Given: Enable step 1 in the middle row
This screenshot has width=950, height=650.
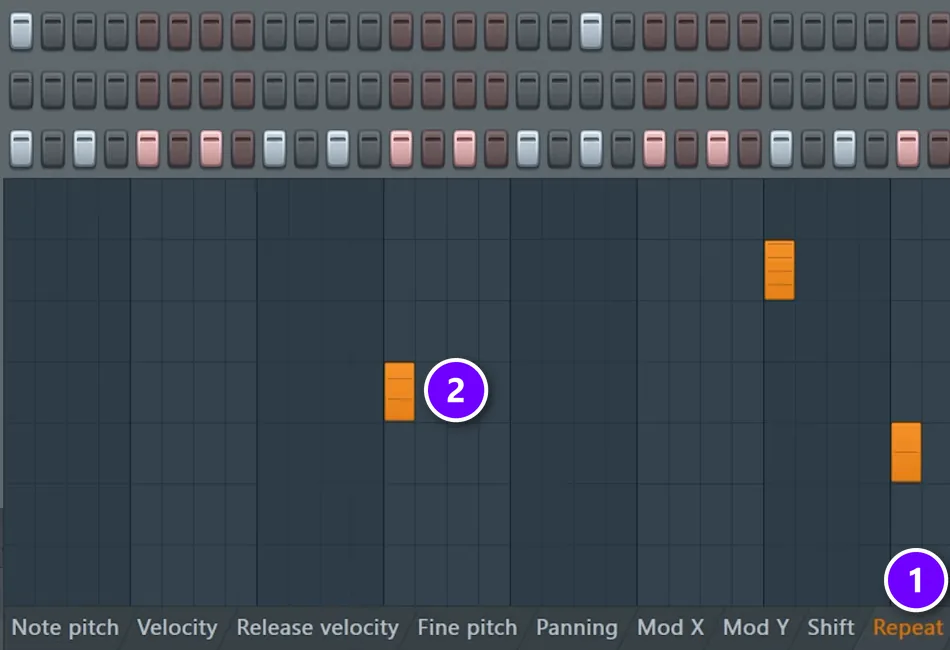Looking at the screenshot, I should pyautogui.click(x=21, y=90).
